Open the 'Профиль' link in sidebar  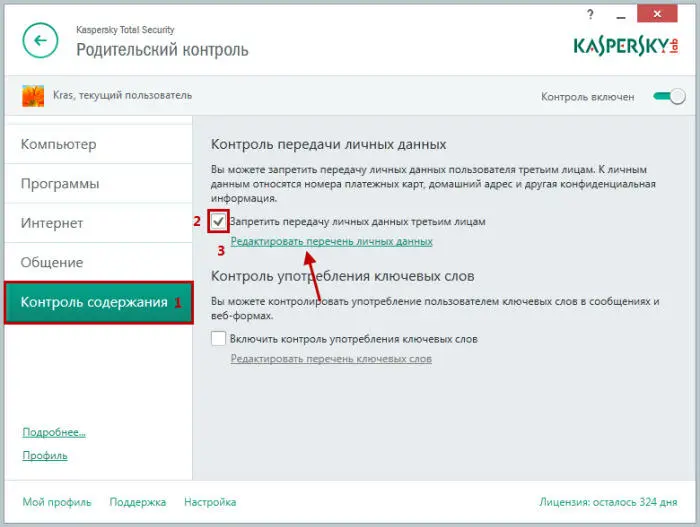(45, 455)
